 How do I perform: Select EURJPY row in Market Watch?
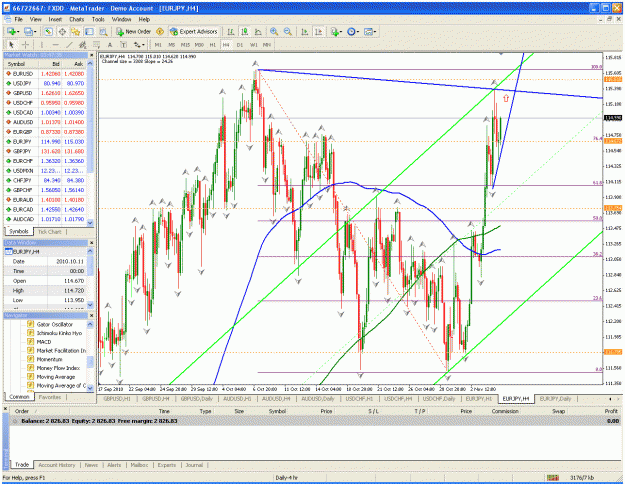pos(45,142)
